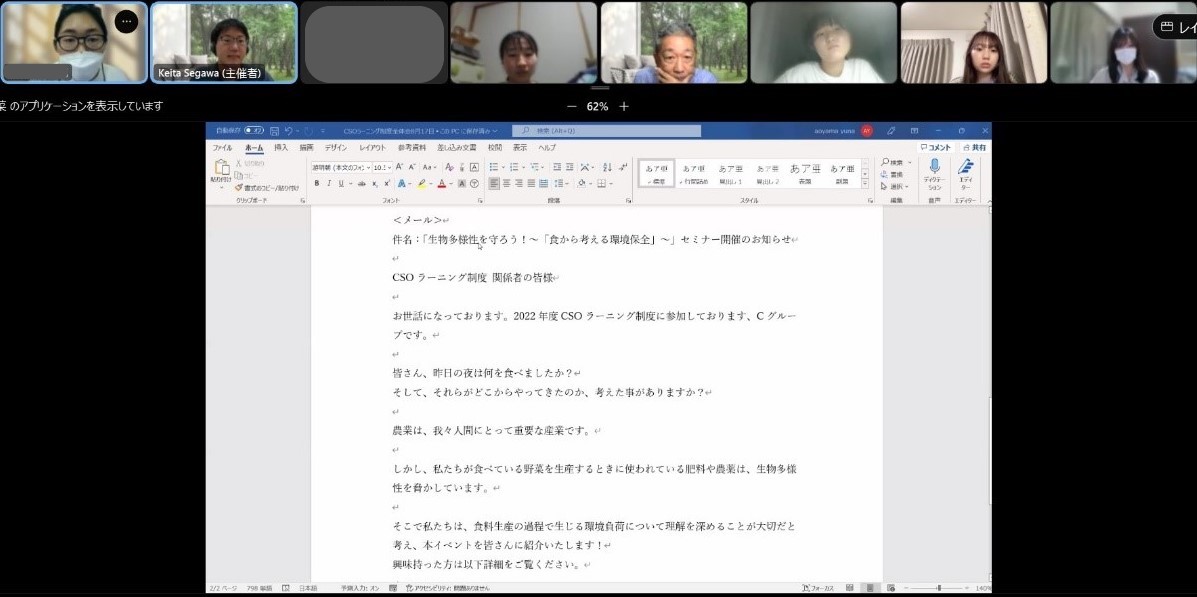
Task: Open the font size dropdown
Action: click(x=390, y=167)
